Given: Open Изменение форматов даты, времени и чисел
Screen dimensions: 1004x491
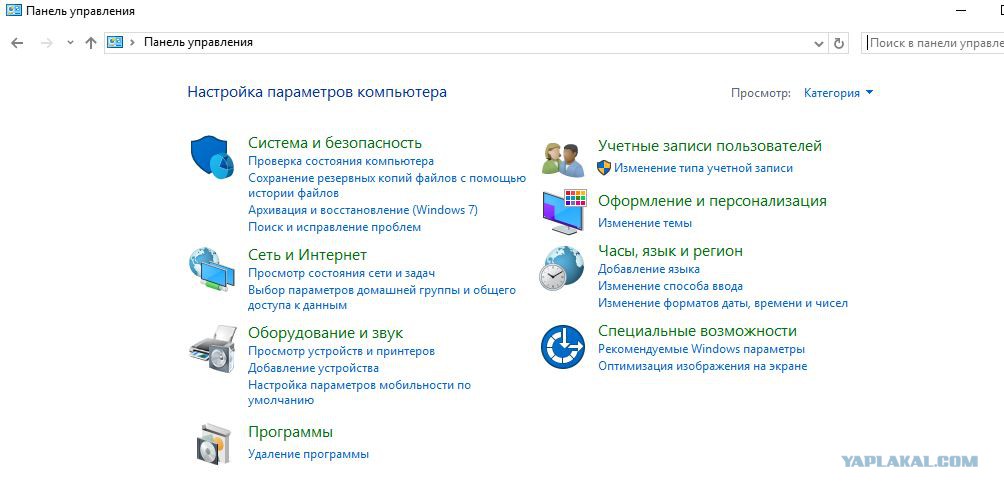Looking at the screenshot, I should (x=722, y=303).
